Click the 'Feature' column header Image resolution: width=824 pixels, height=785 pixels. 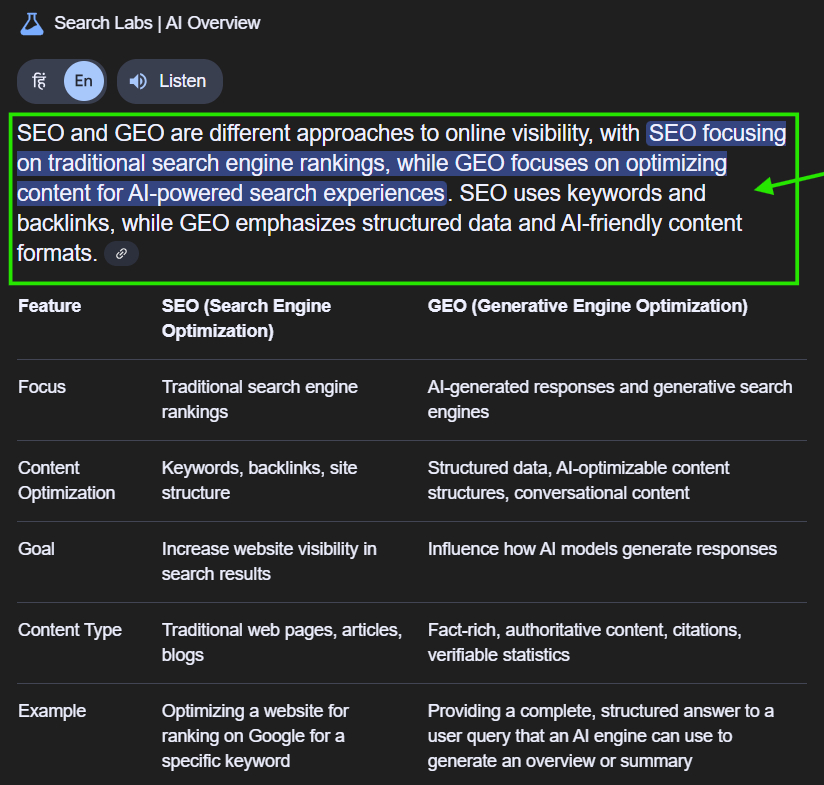pos(49,306)
